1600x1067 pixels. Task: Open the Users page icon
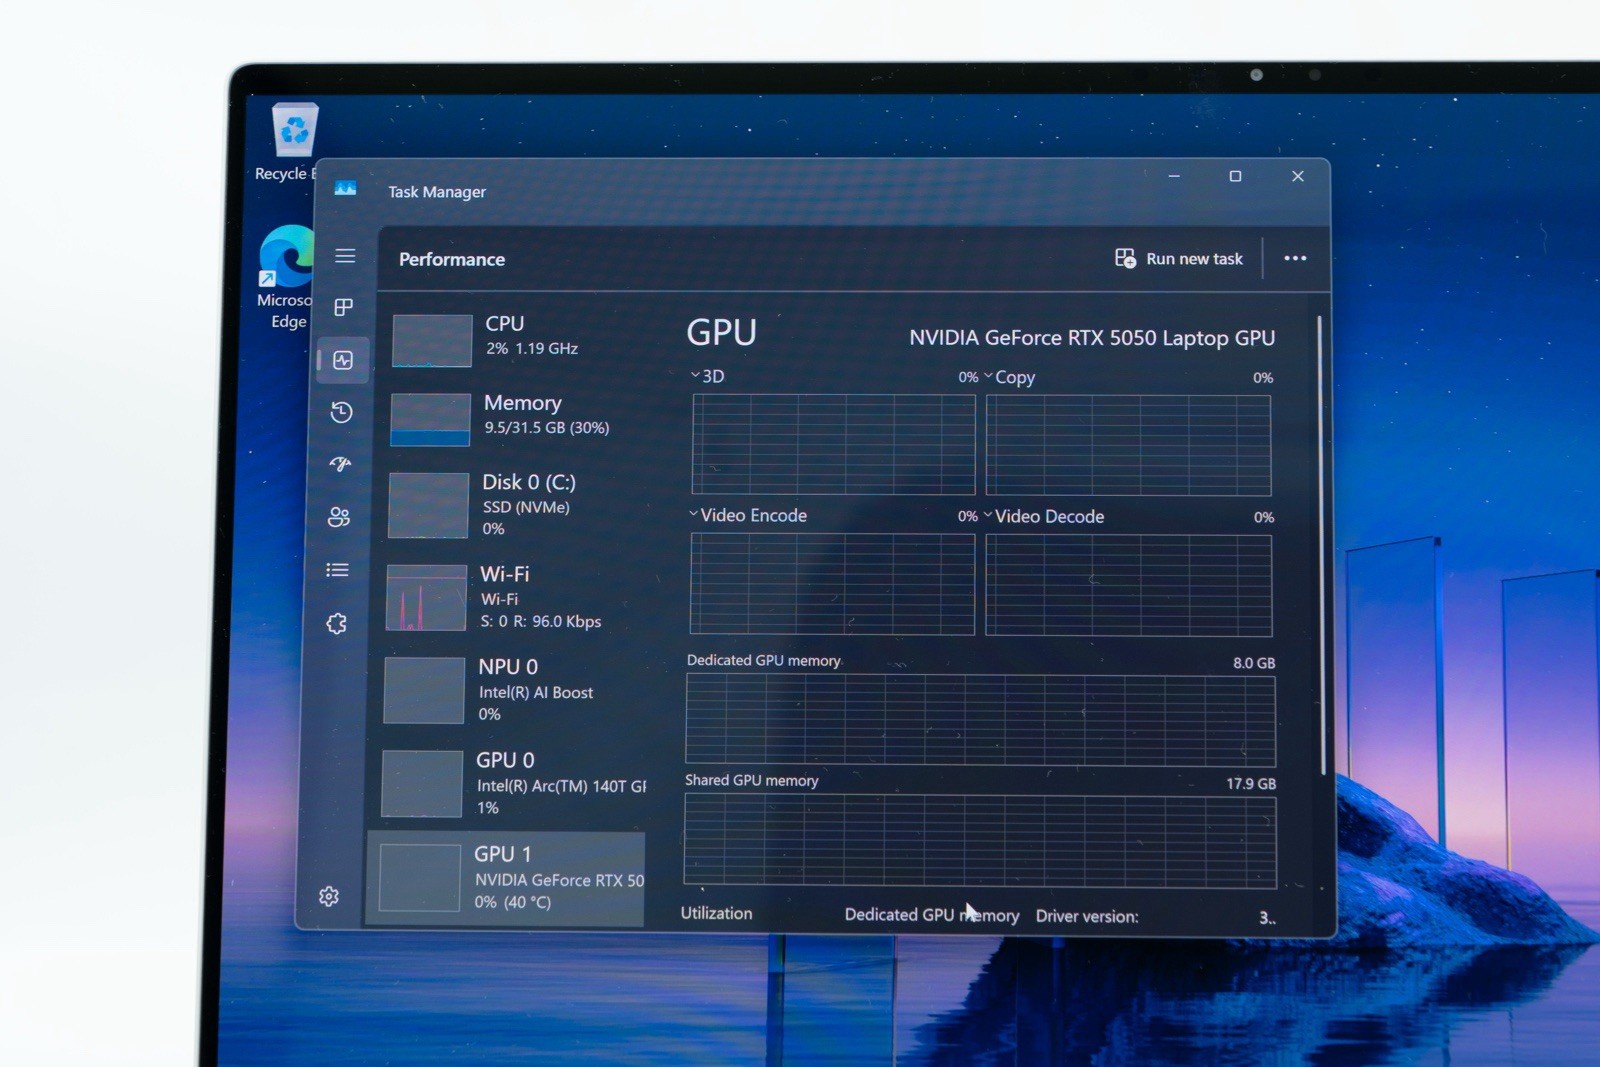tap(339, 517)
